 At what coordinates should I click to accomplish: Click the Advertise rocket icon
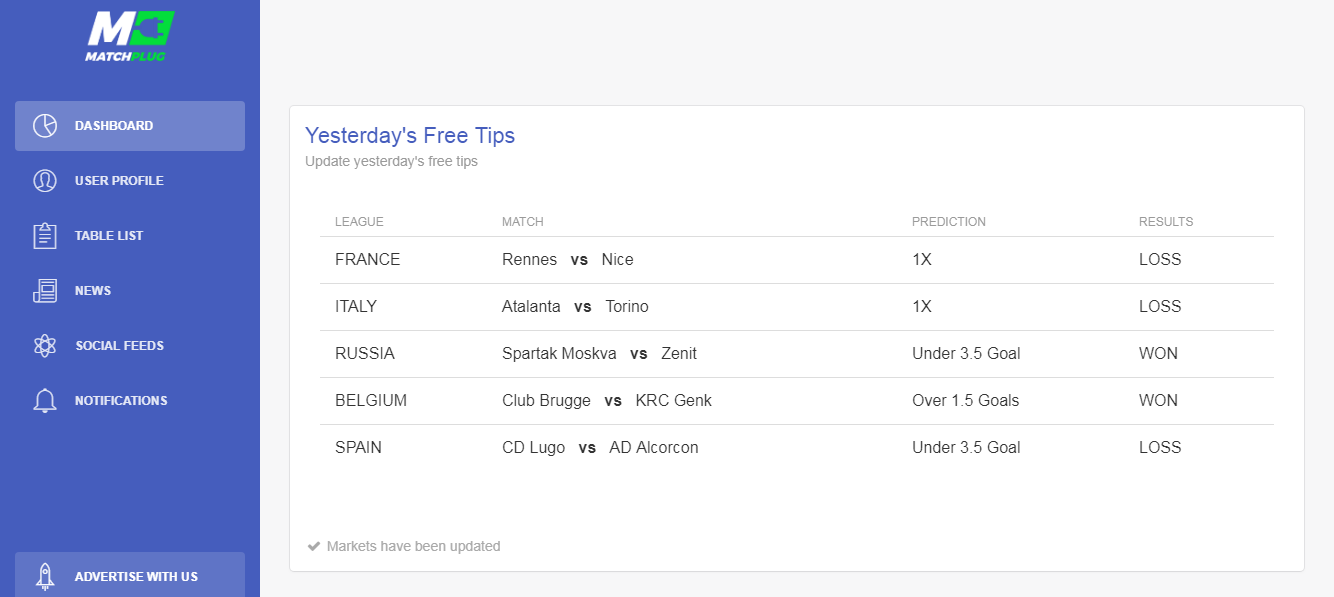[x=45, y=576]
